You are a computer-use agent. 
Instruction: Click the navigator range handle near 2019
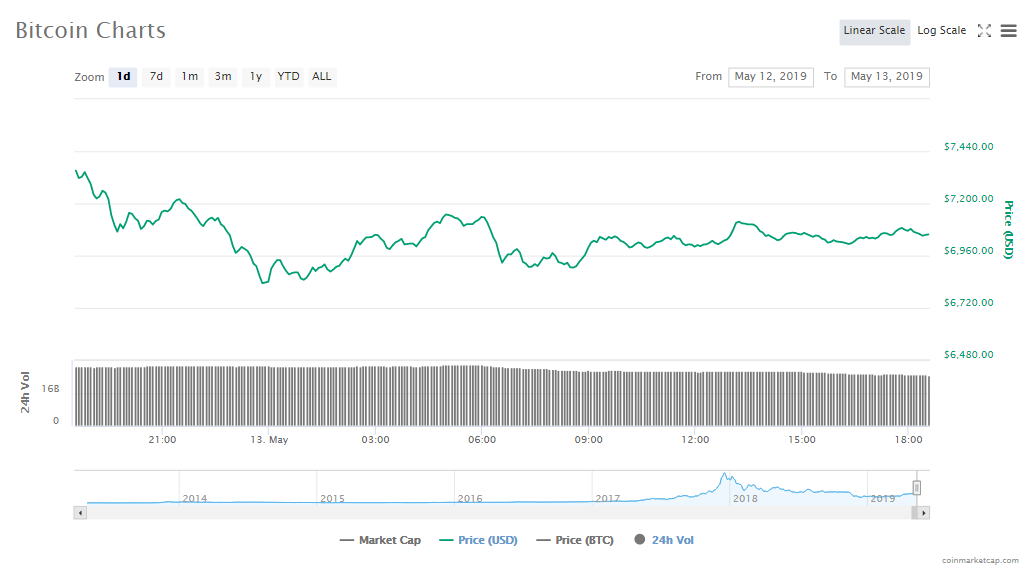tap(916, 488)
